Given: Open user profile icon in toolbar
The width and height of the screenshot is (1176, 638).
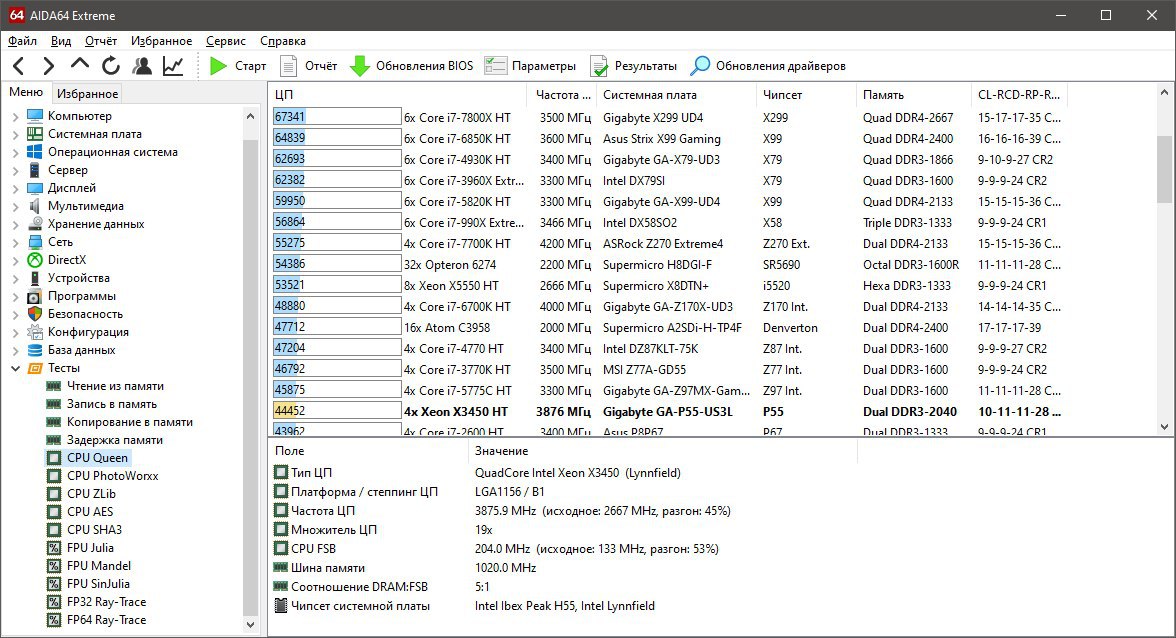Looking at the screenshot, I should coord(142,66).
